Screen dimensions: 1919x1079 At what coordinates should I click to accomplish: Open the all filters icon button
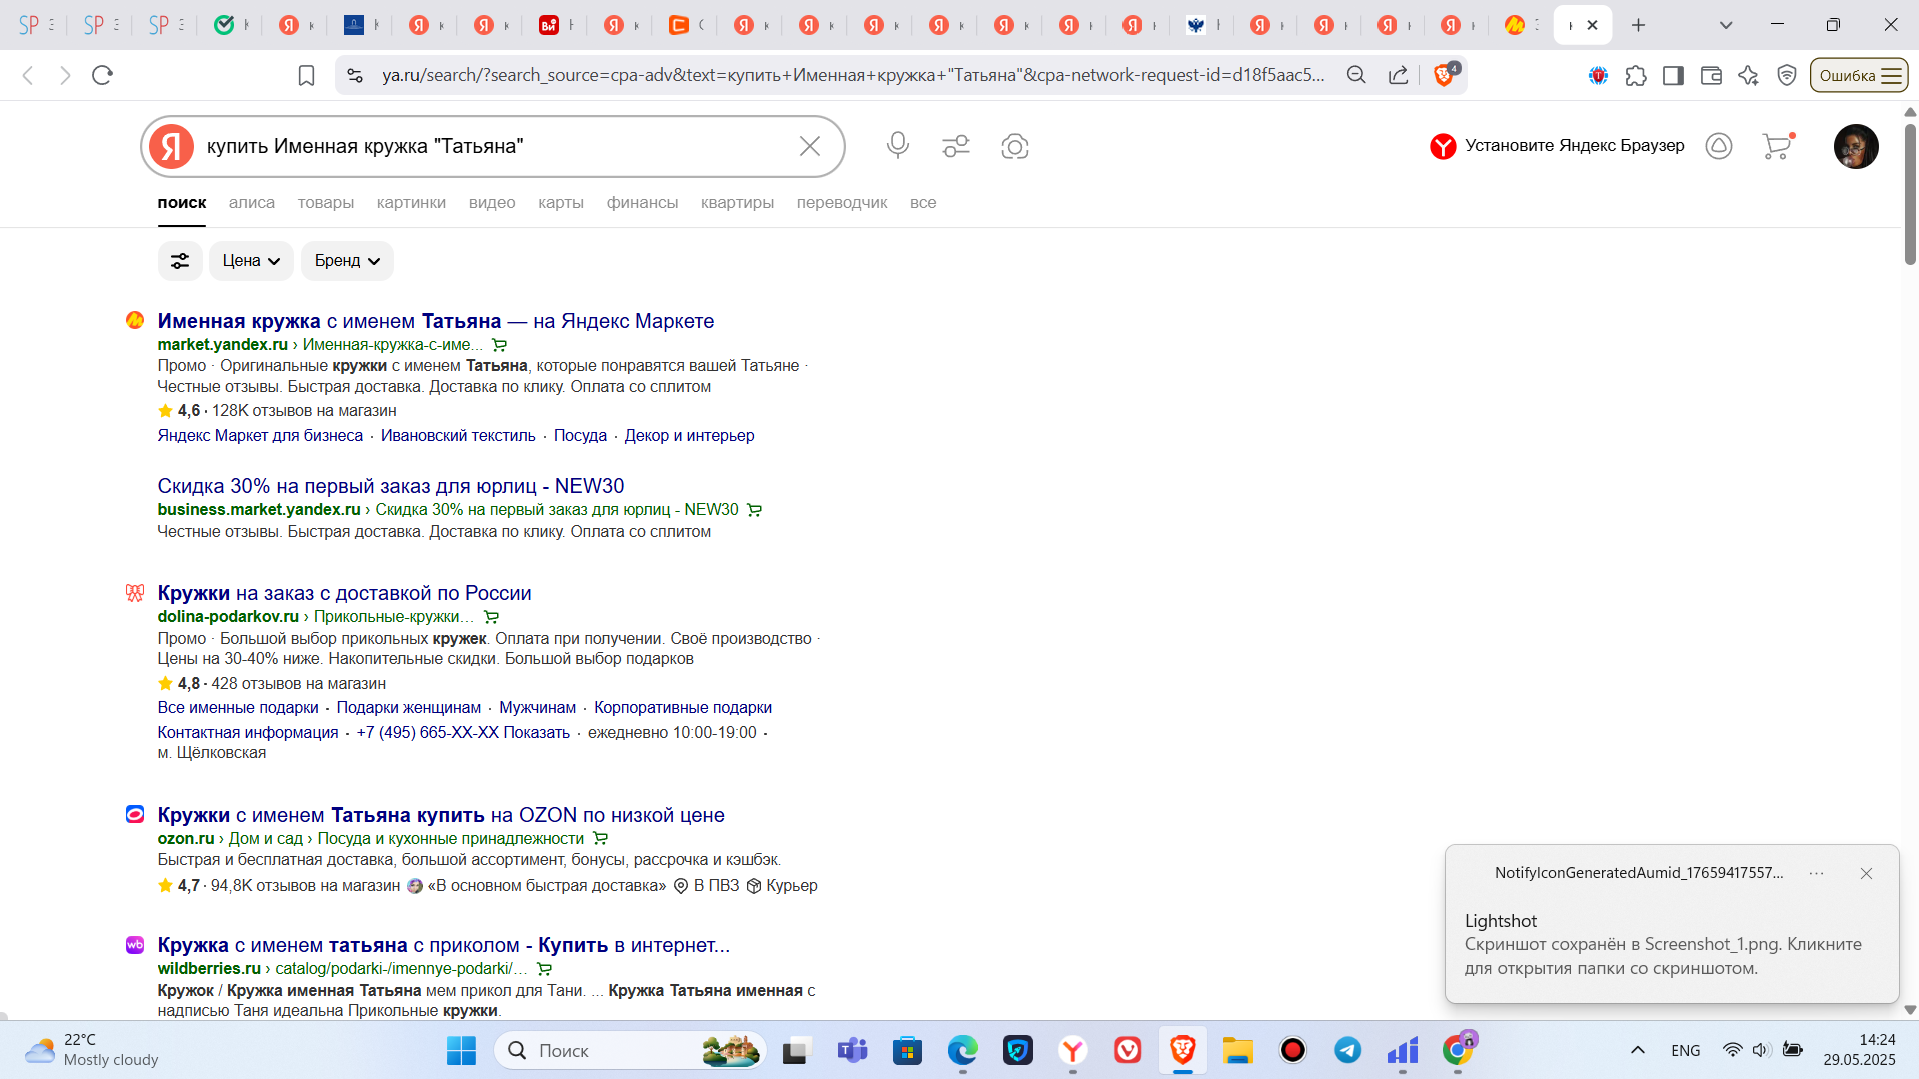click(x=180, y=261)
